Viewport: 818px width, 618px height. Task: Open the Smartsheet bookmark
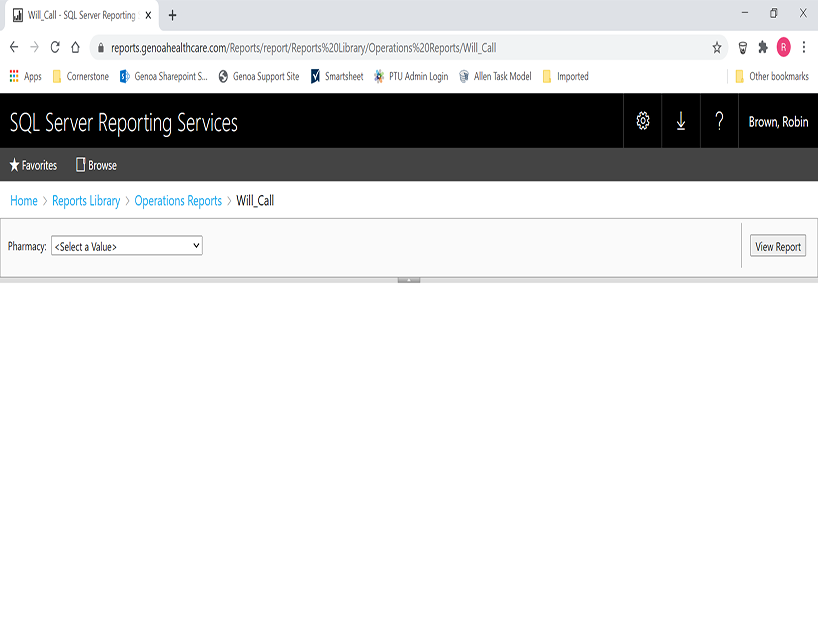click(337, 76)
